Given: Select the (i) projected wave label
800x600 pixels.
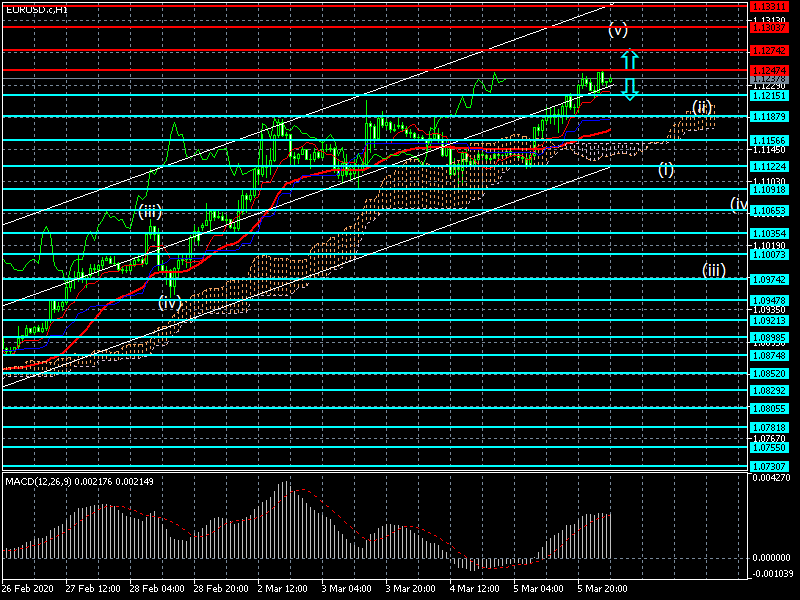Looking at the screenshot, I should 665,169.
